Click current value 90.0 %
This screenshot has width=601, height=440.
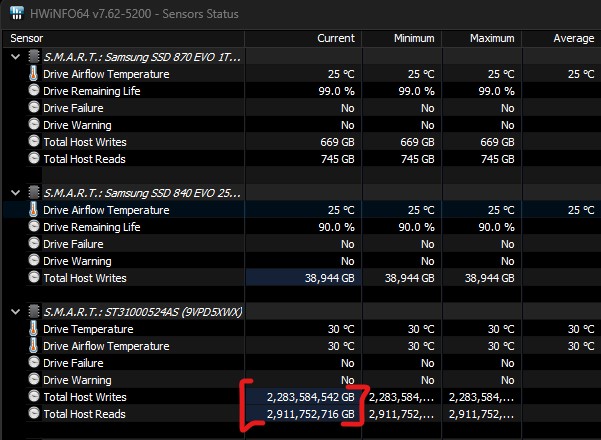point(337,227)
